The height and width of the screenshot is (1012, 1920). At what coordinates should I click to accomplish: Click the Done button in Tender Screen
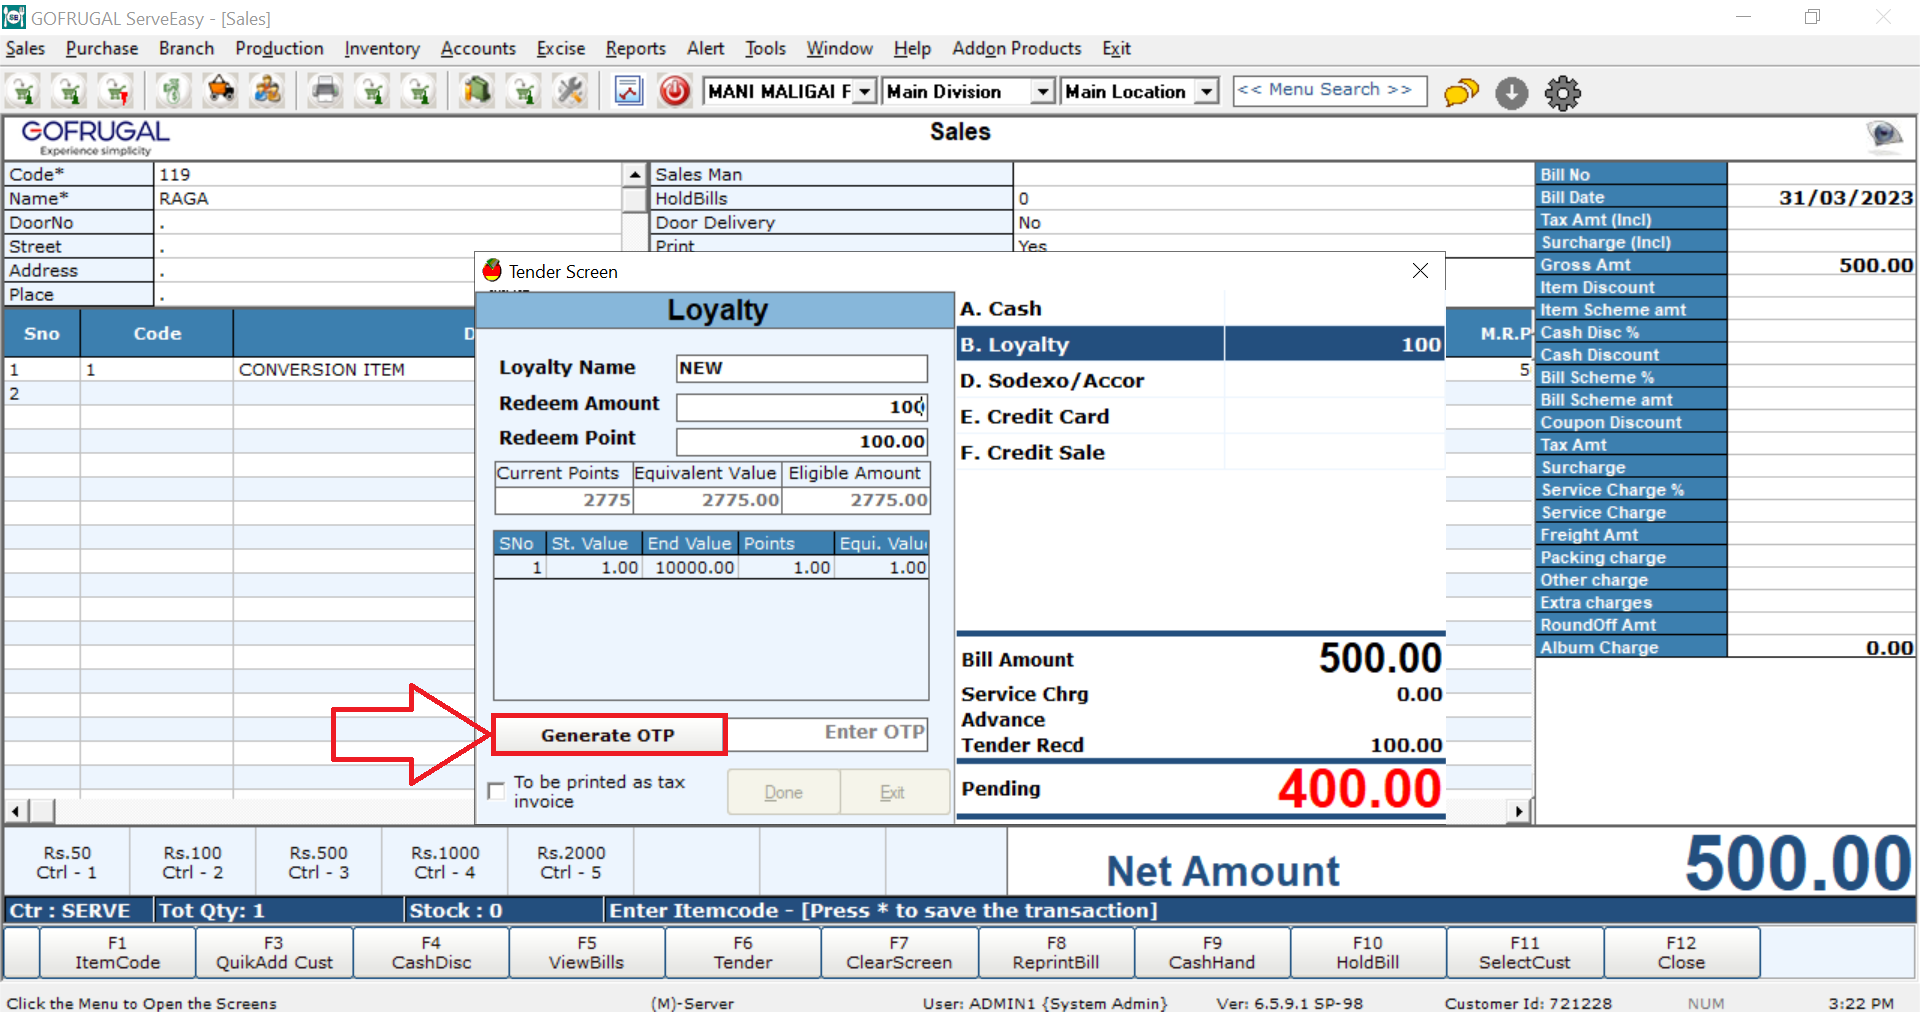[x=783, y=792]
